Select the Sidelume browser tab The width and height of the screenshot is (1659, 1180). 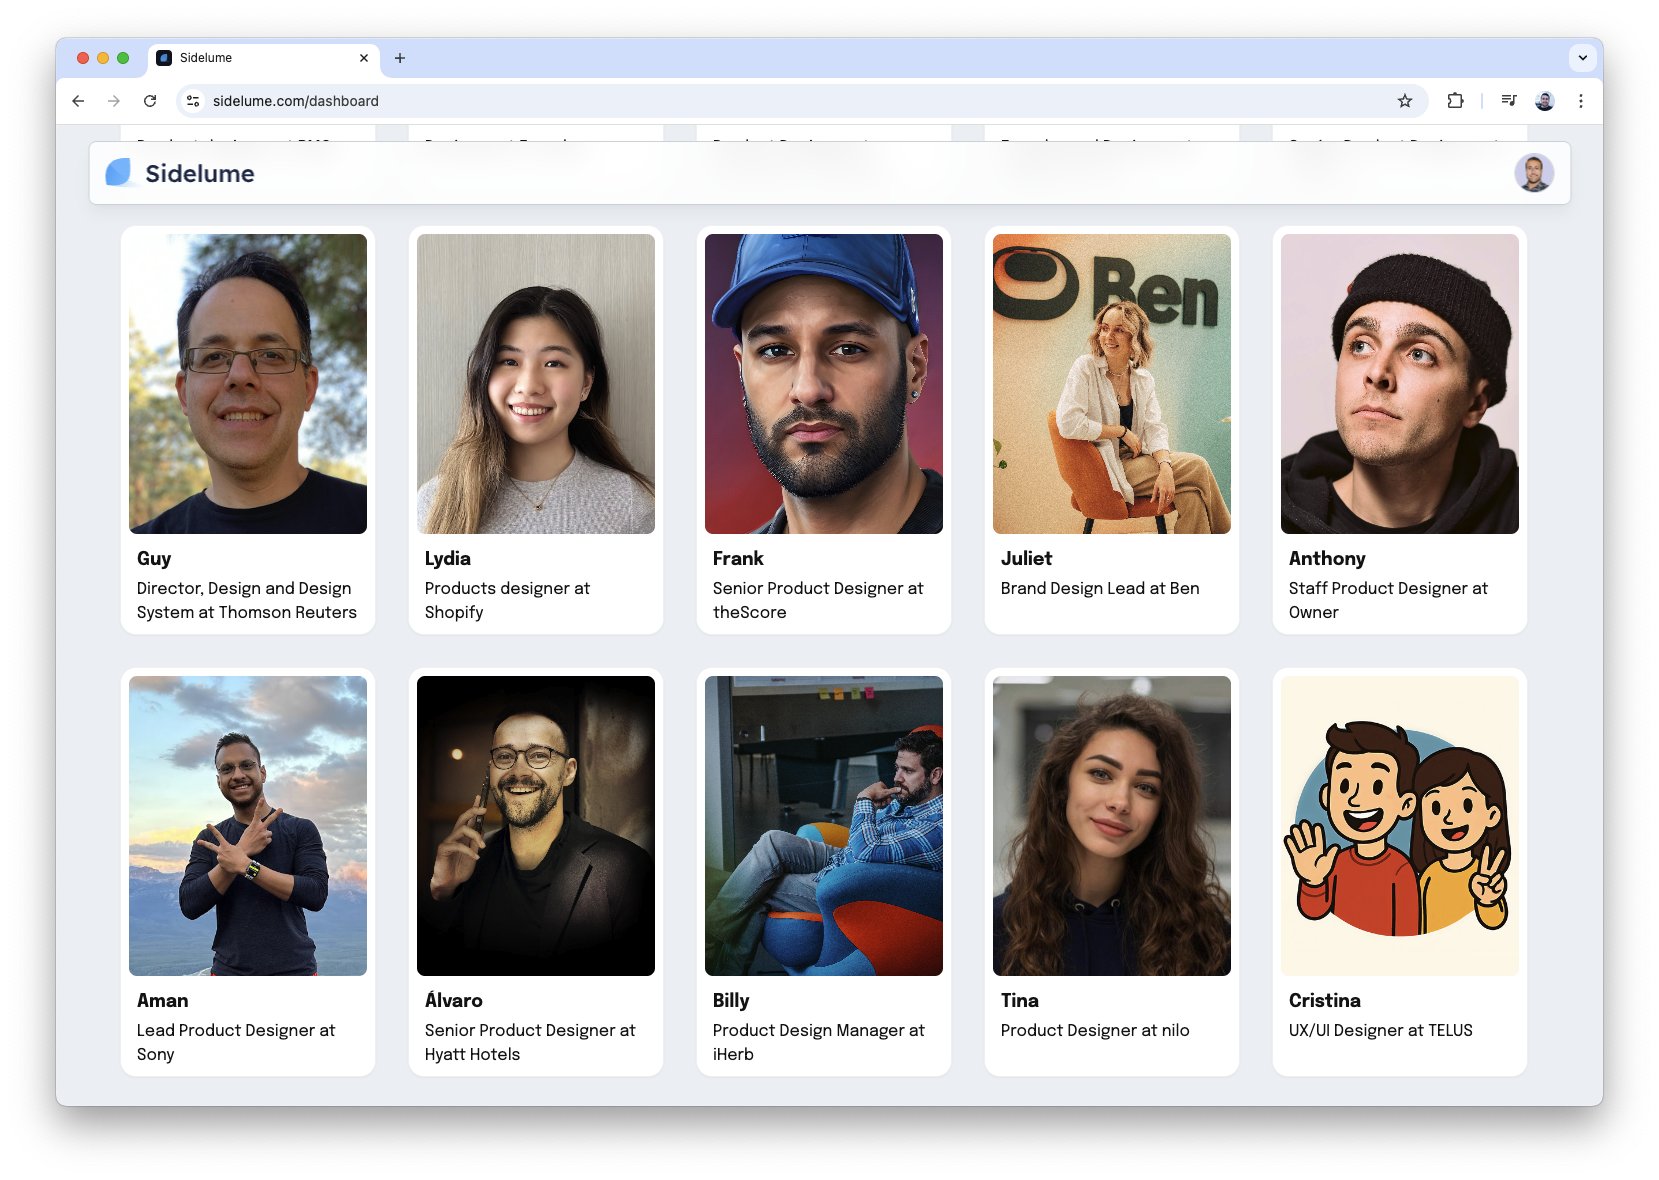(x=264, y=58)
